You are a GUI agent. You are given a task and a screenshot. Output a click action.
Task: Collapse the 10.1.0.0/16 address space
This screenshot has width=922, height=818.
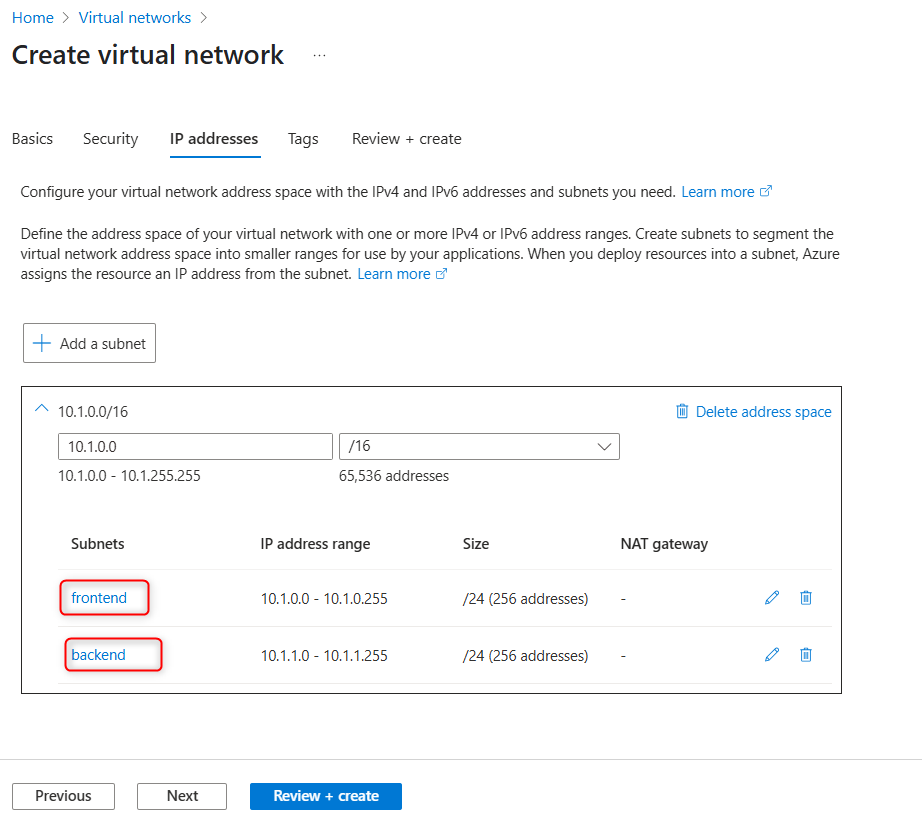[x=41, y=410]
